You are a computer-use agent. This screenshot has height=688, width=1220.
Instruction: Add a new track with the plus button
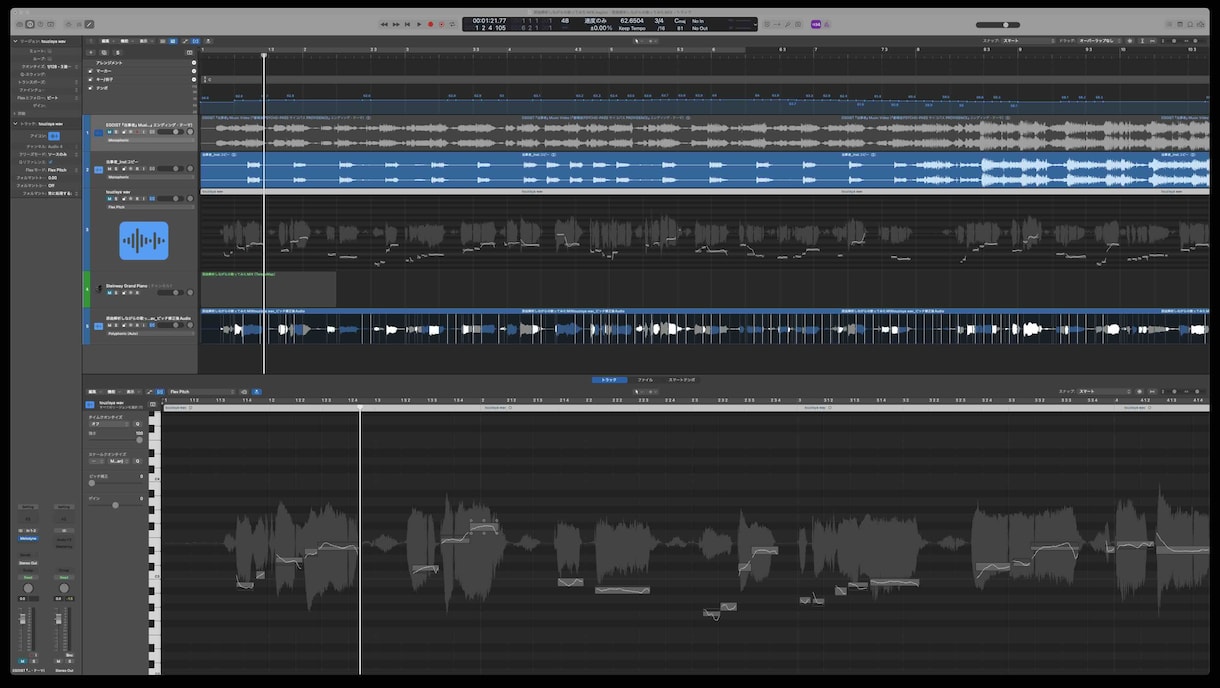(90, 53)
